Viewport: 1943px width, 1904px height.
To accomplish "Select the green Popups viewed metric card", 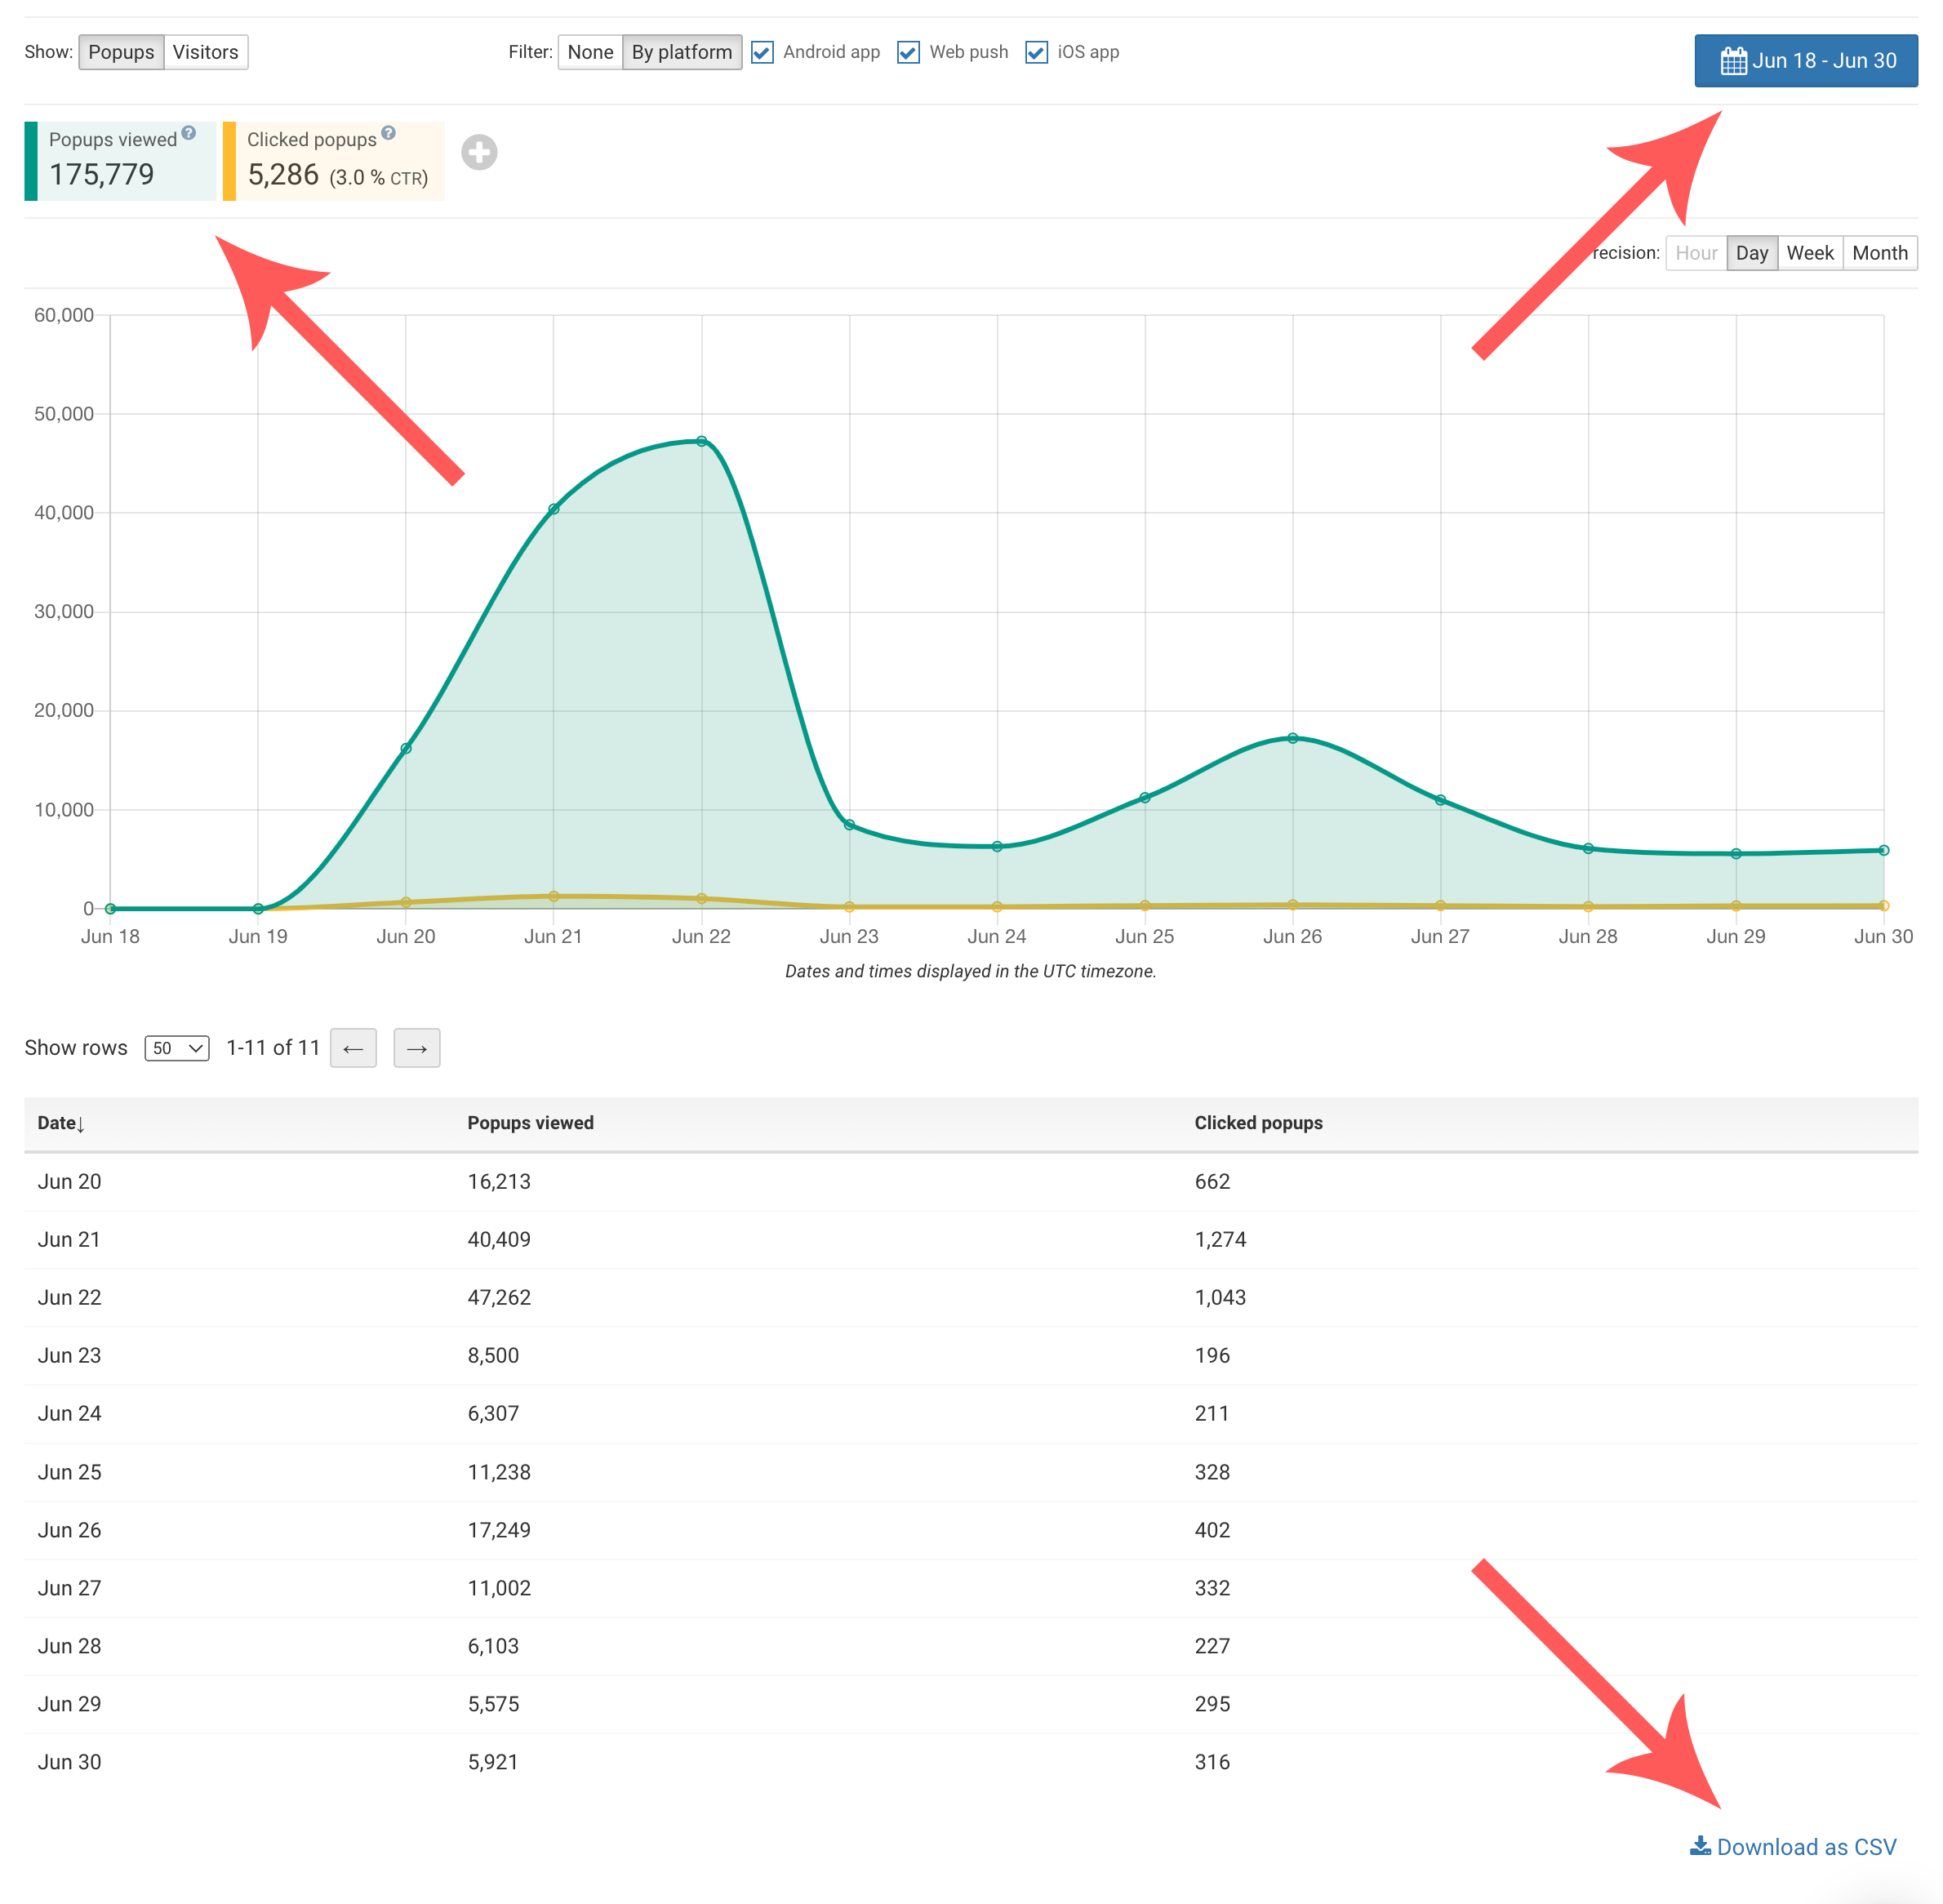I will pyautogui.click(x=120, y=161).
